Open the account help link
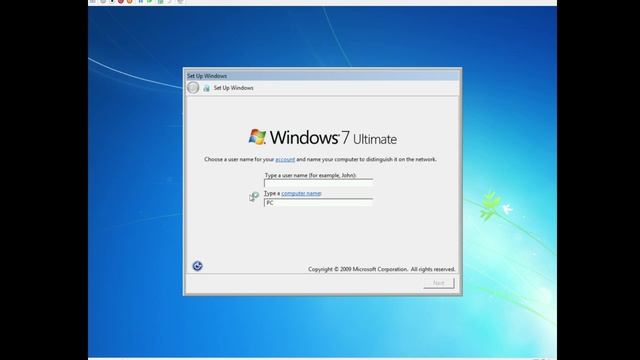Image resolution: width=640 pixels, height=360 pixels. pyautogui.click(x=285, y=159)
